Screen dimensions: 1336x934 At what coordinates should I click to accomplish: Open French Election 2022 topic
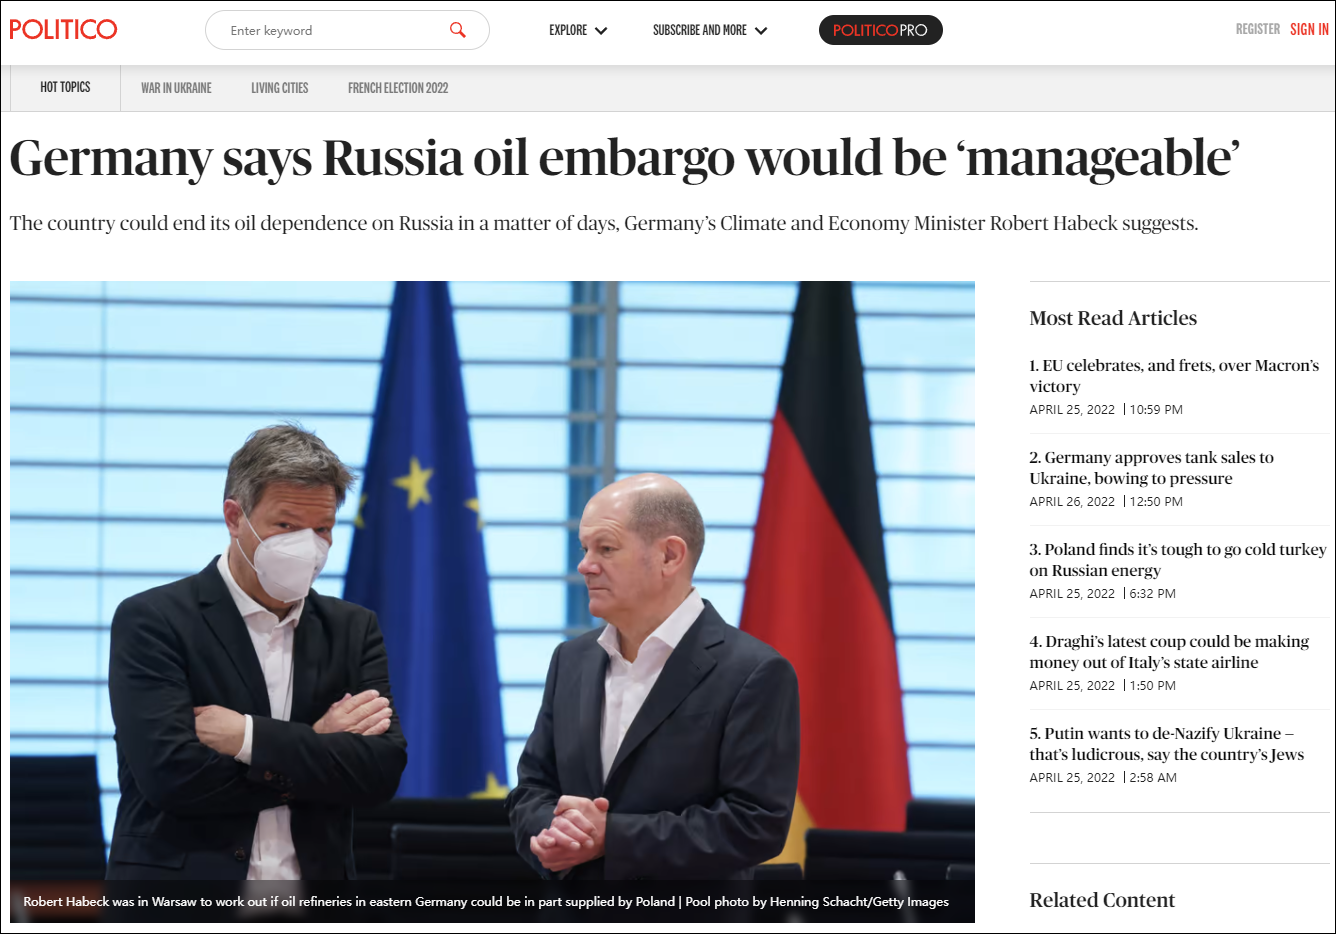[x=398, y=88]
